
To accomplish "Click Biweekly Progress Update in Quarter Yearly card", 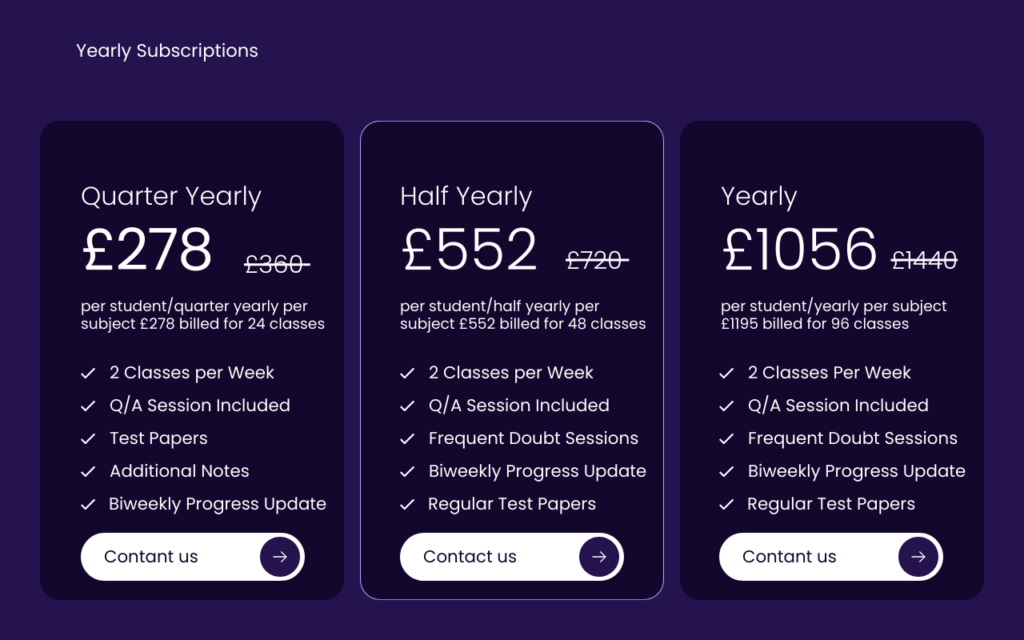I will [217, 504].
